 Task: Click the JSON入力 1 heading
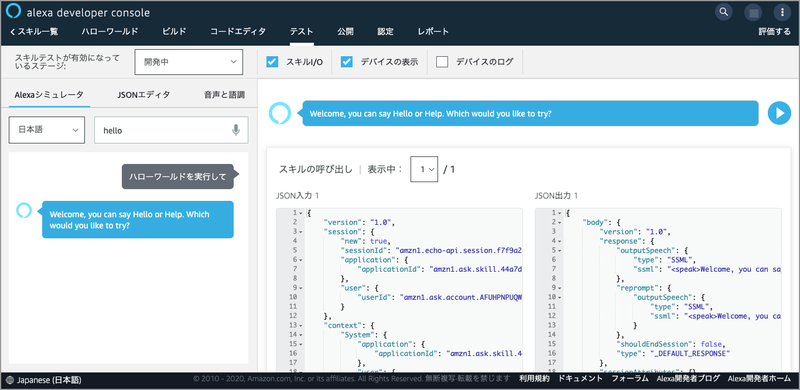pyautogui.click(x=297, y=195)
